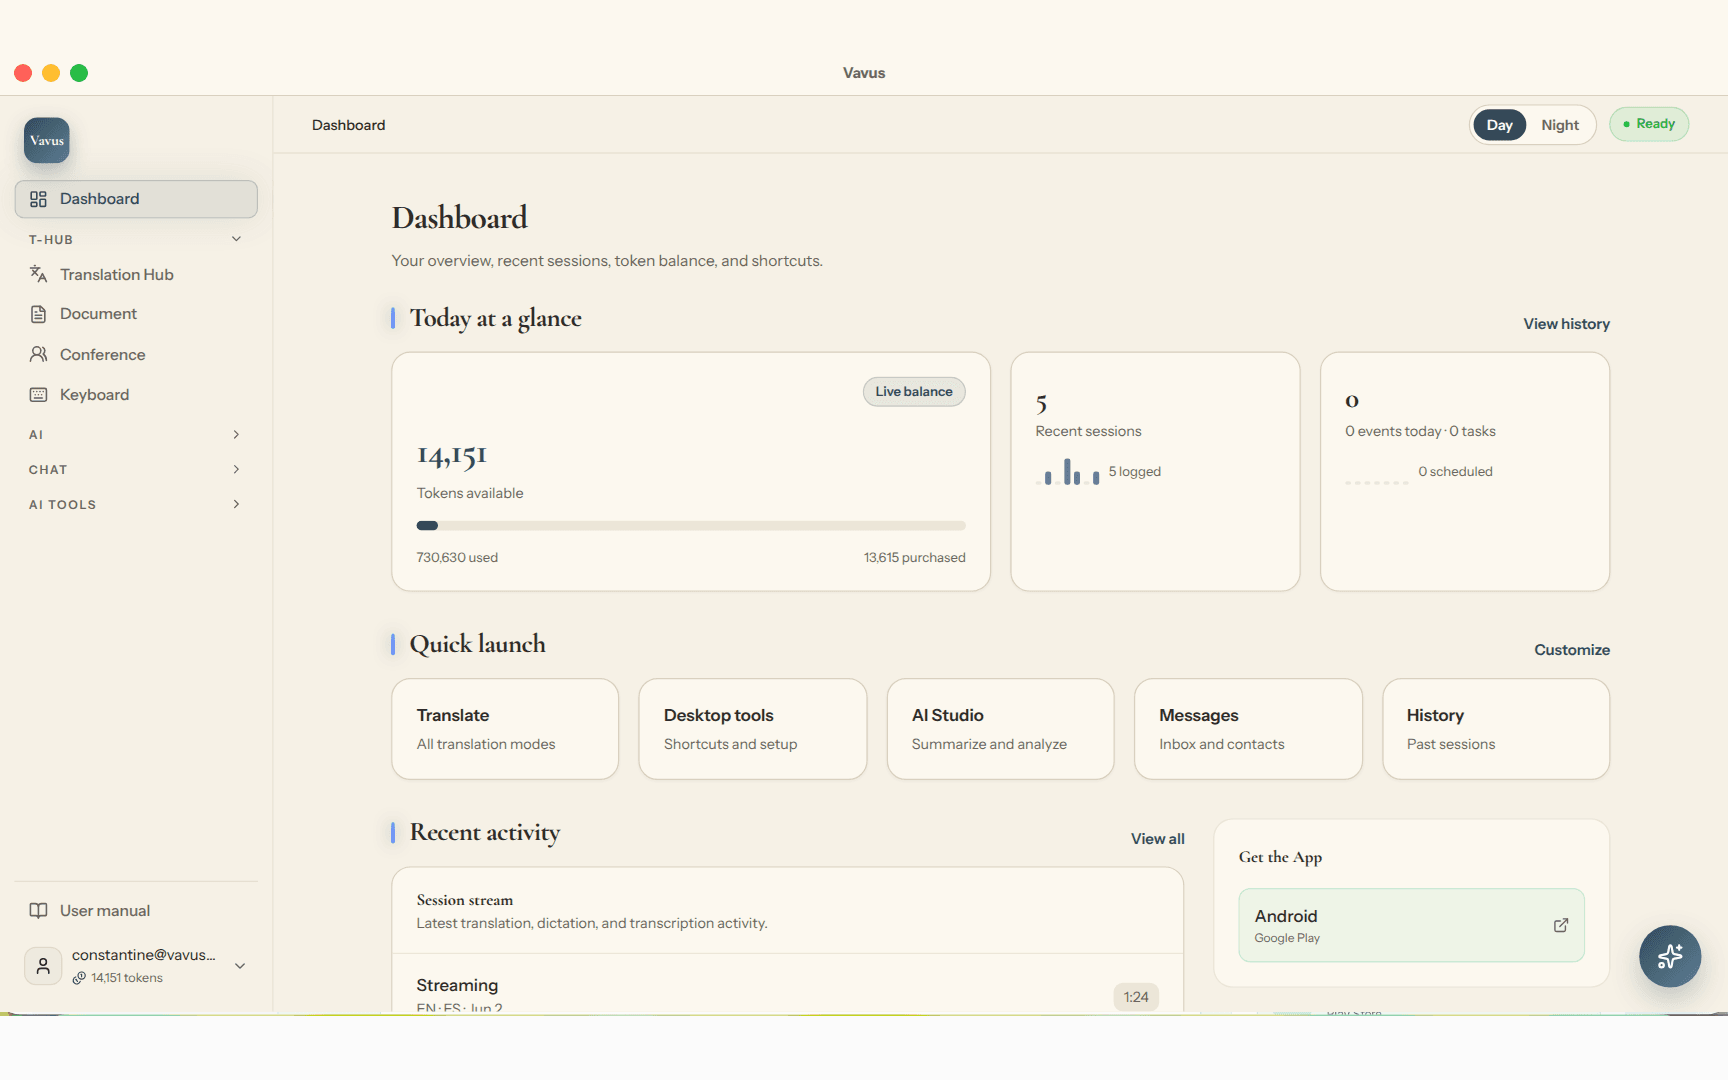Viewport: 1728px width, 1080px height.
Task: Click the token usage progress bar
Action: click(691, 526)
